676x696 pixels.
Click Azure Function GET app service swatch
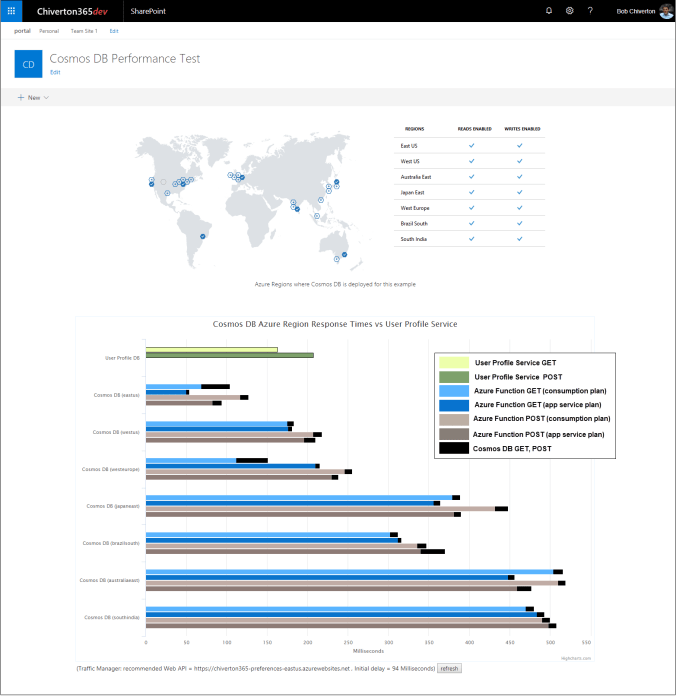tap(454, 405)
